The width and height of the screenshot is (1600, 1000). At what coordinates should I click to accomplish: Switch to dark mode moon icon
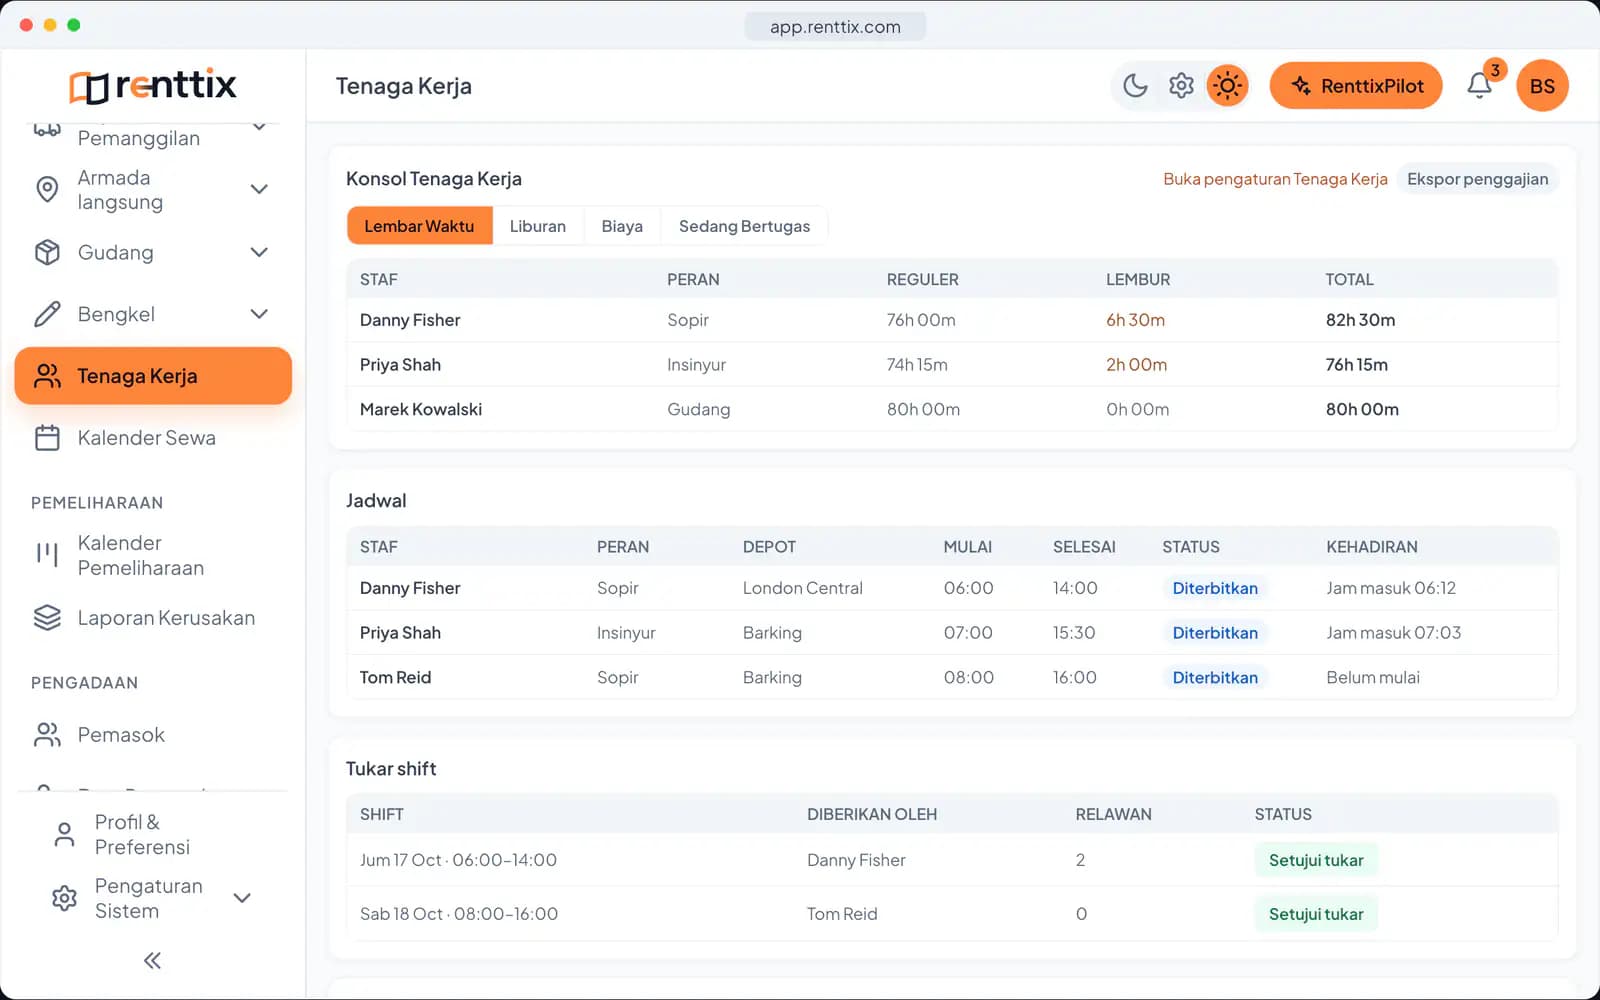(1135, 86)
